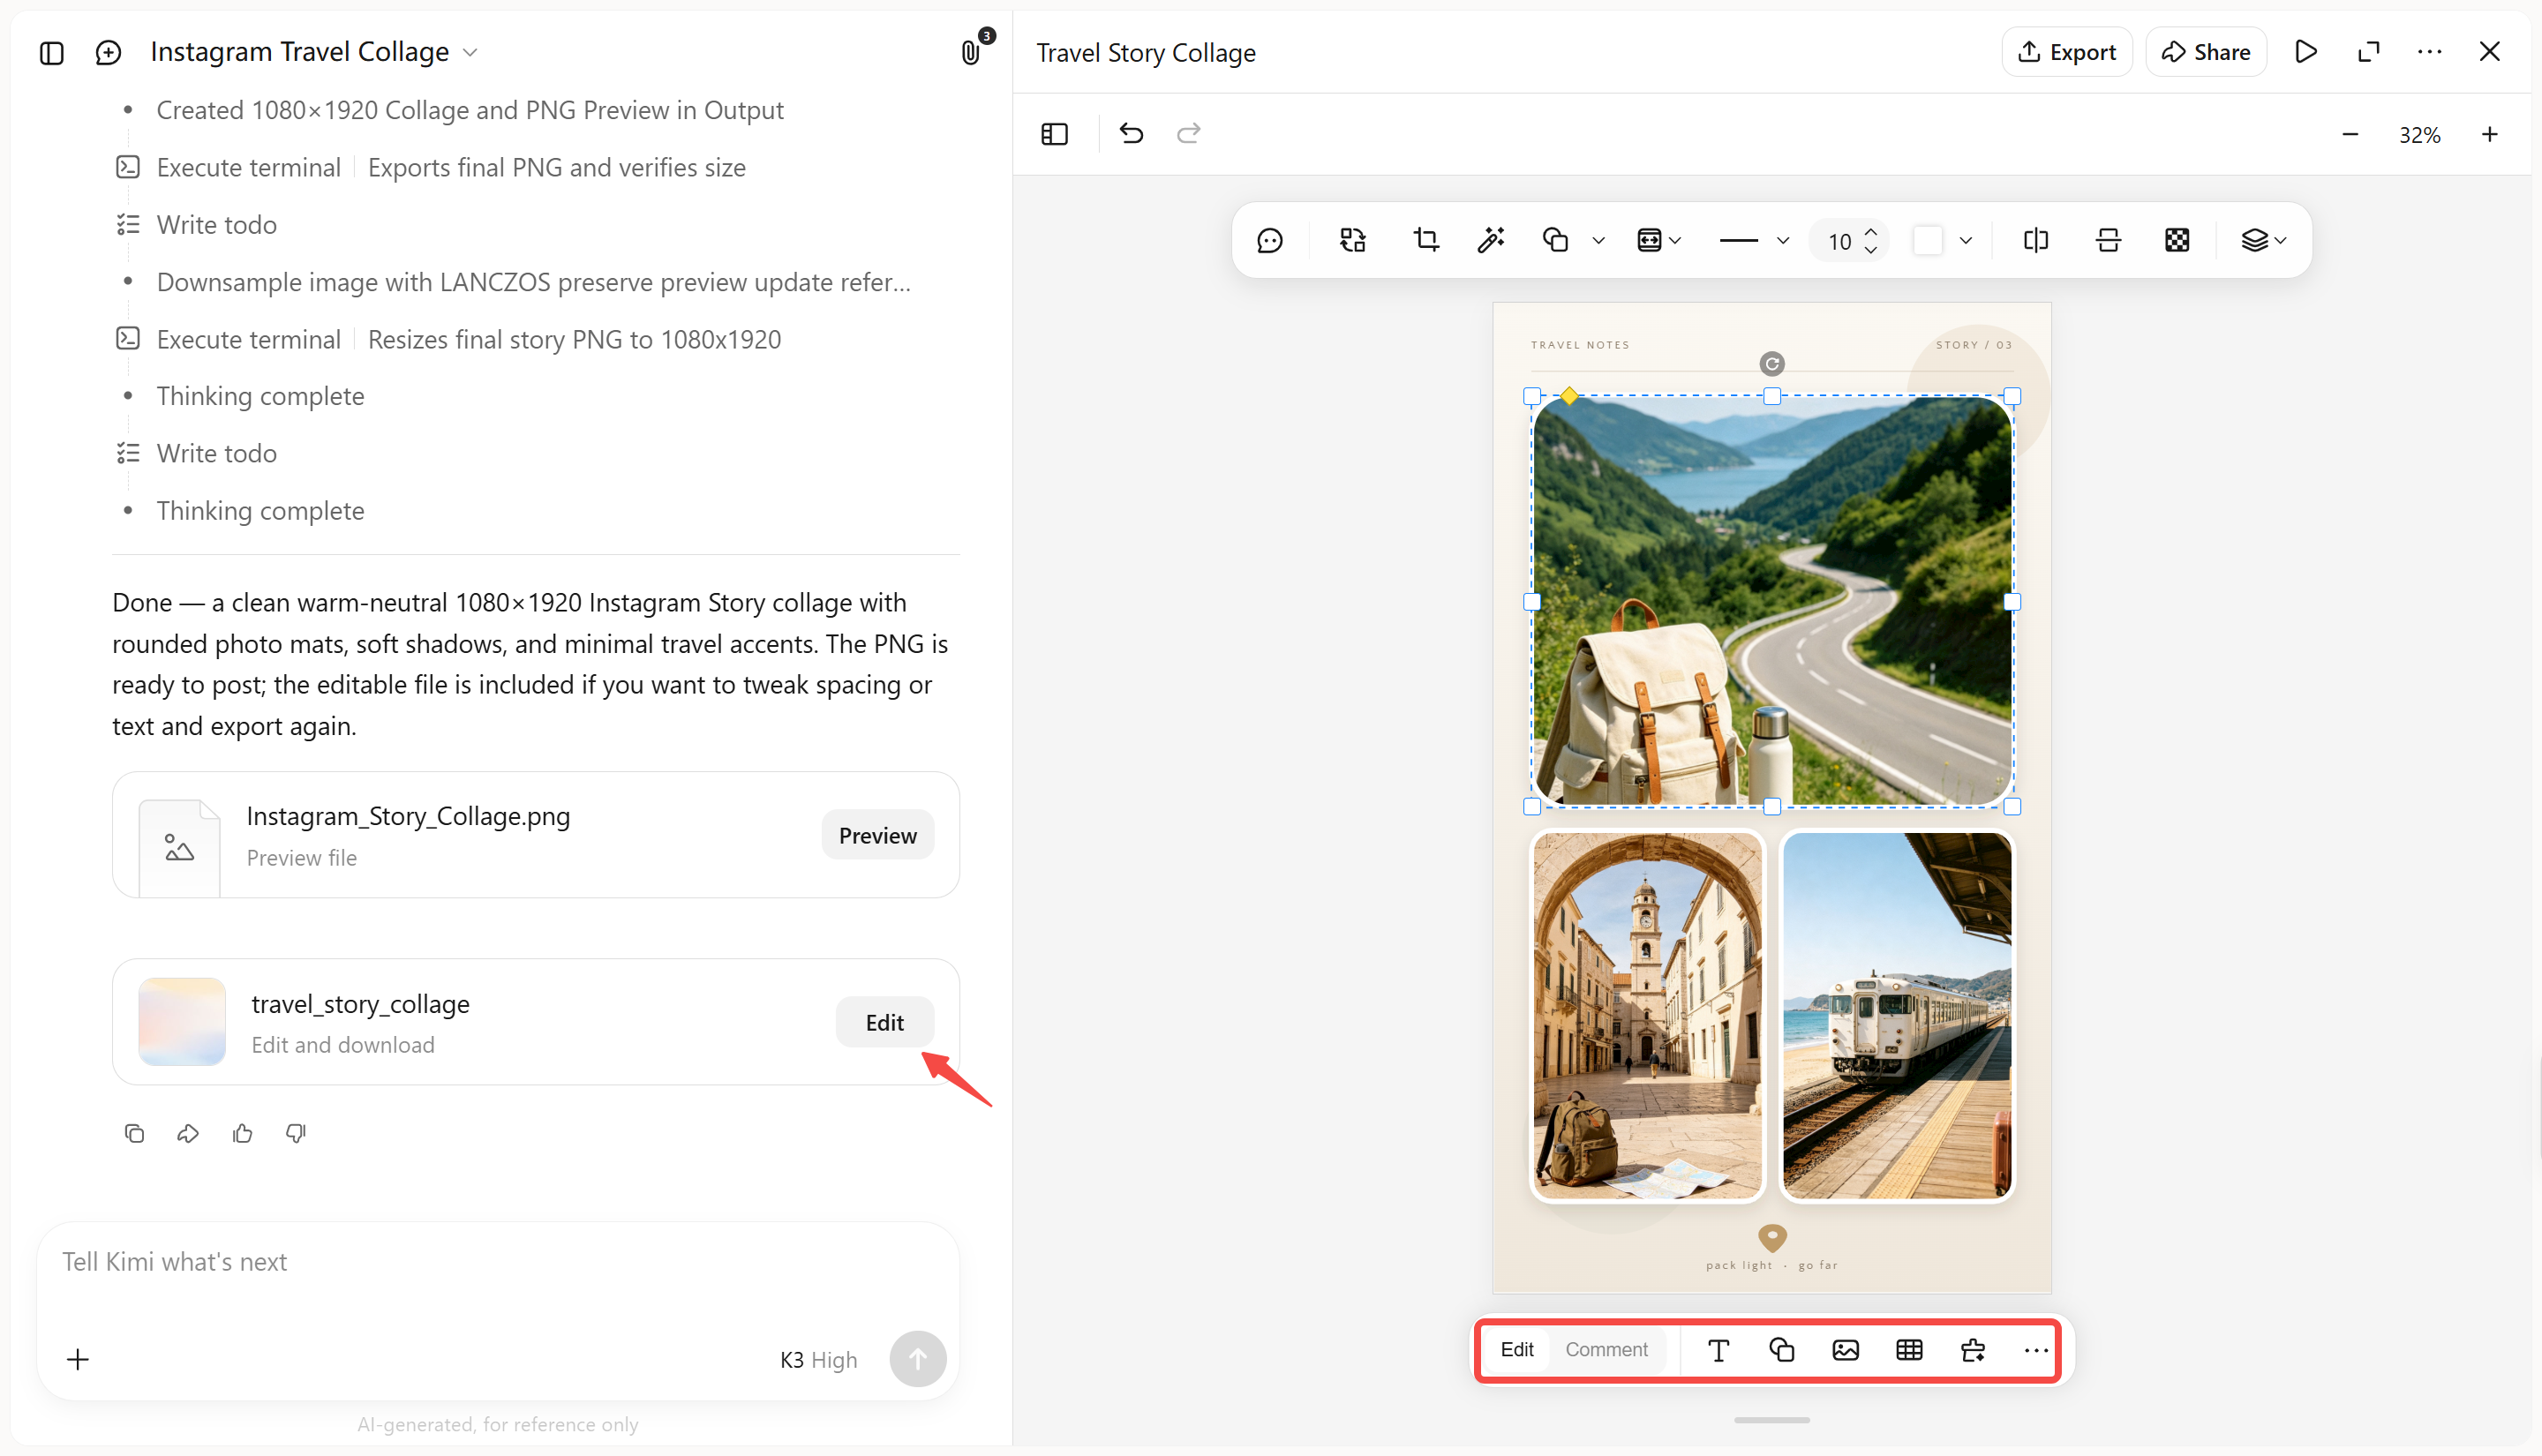Image resolution: width=2542 pixels, height=1456 pixels.
Task: Undo the last action
Action: click(x=1131, y=133)
